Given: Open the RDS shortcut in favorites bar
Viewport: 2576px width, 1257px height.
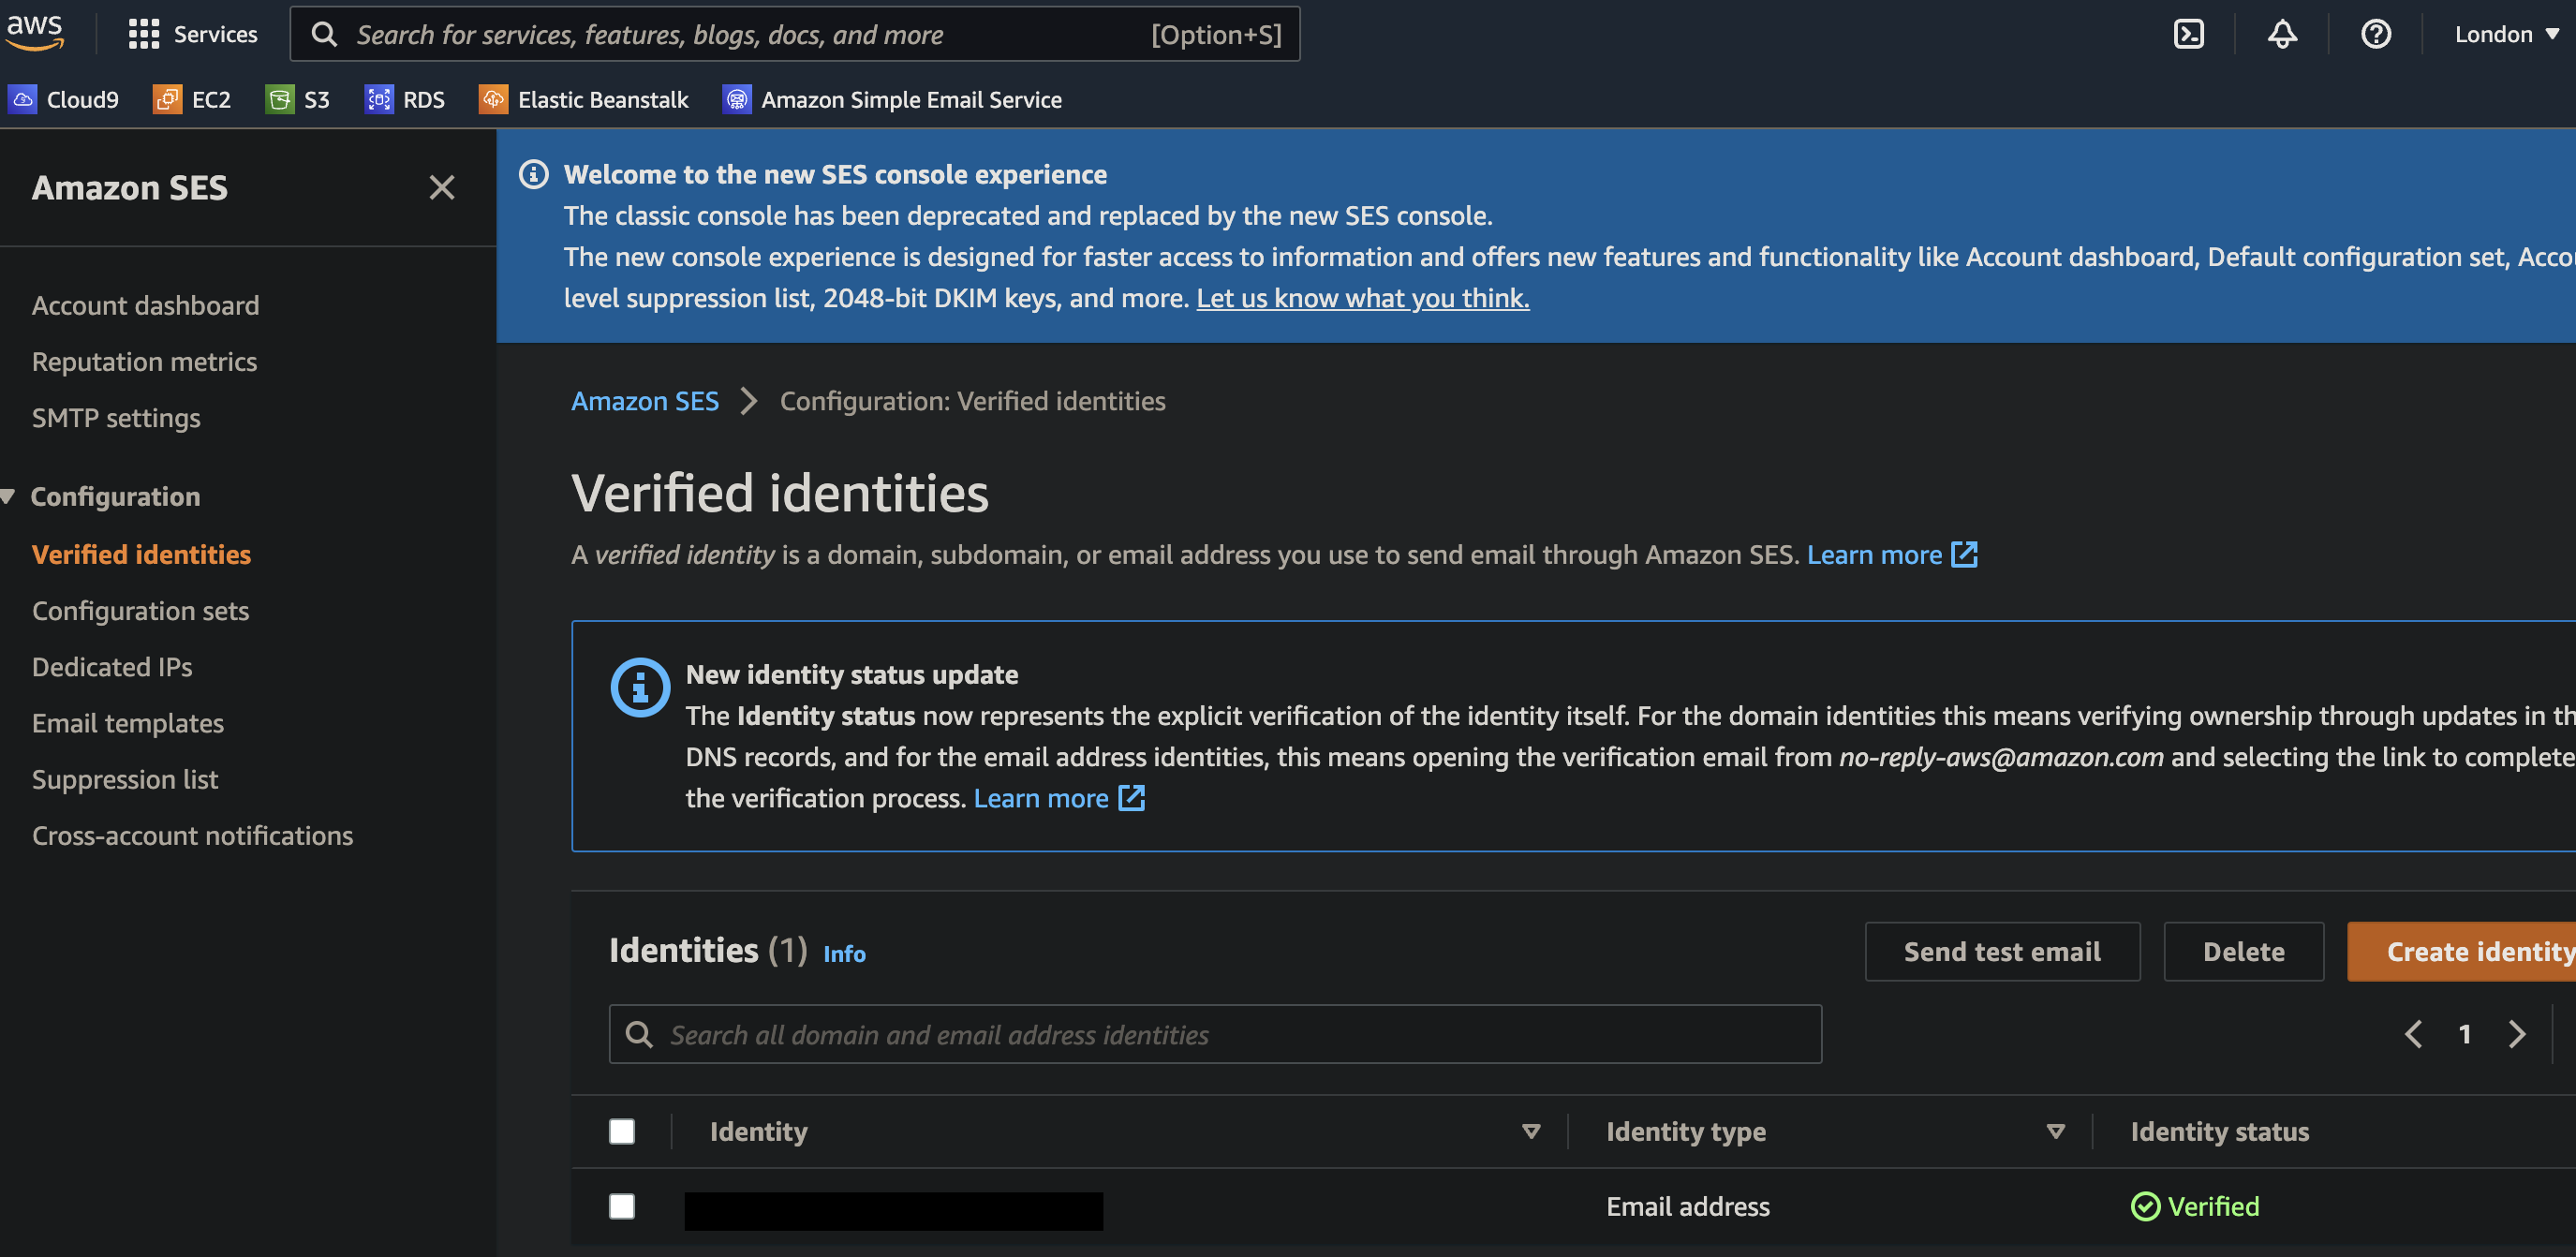Looking at the screenshot, I should tap(404, 99).
